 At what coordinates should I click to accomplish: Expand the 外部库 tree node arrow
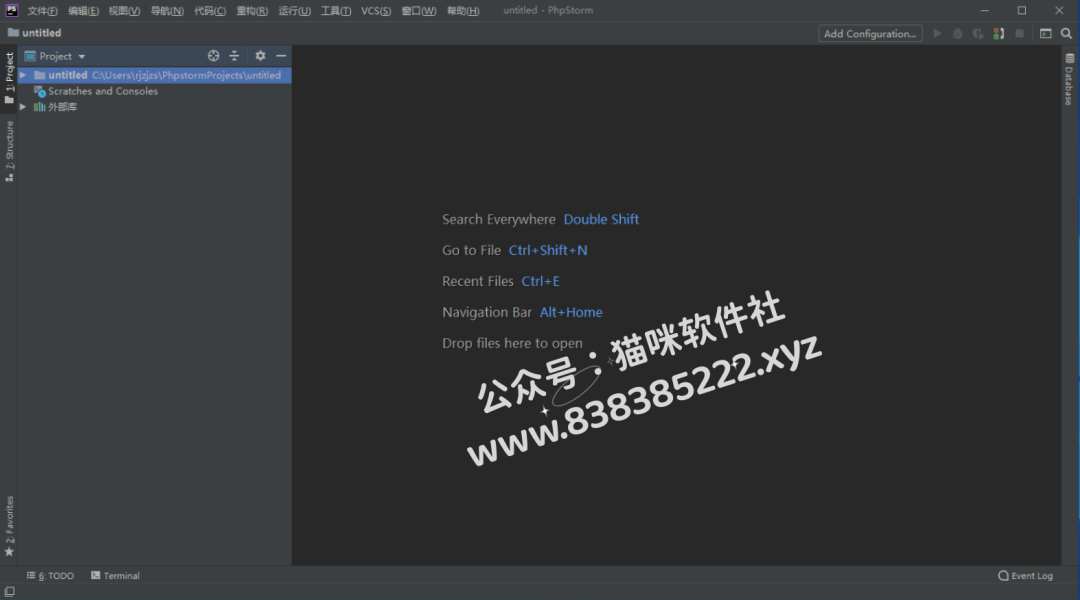tap(23, 107)
